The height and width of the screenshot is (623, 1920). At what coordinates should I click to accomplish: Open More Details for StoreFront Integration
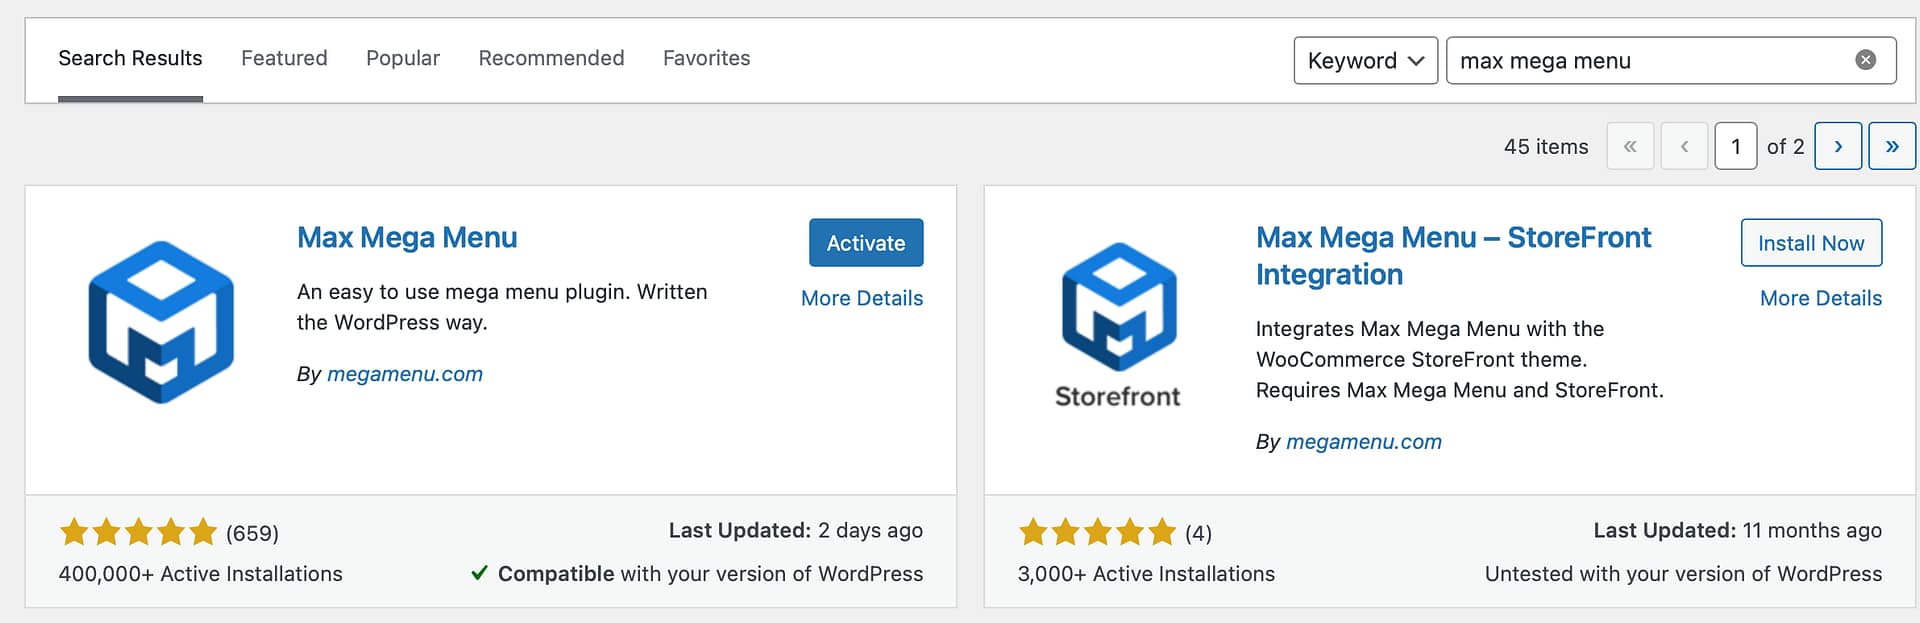tap(1820, 298)
